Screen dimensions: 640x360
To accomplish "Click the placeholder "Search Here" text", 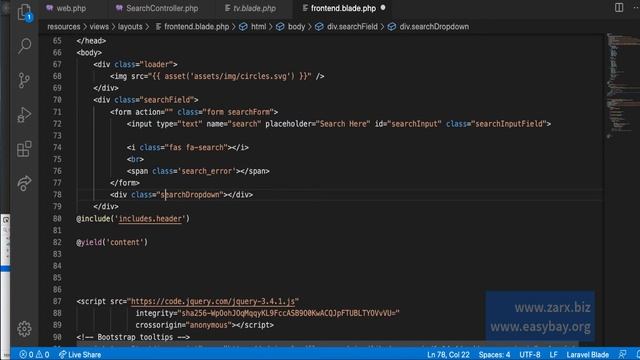I will 344,124.
